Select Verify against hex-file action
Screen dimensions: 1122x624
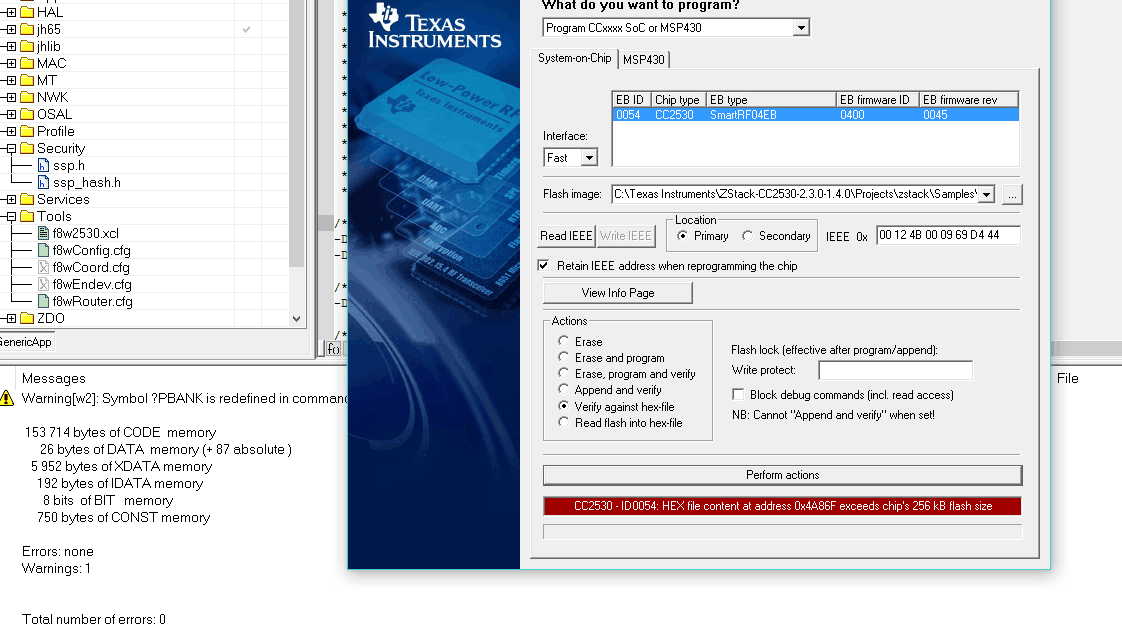tap(564, 406)
